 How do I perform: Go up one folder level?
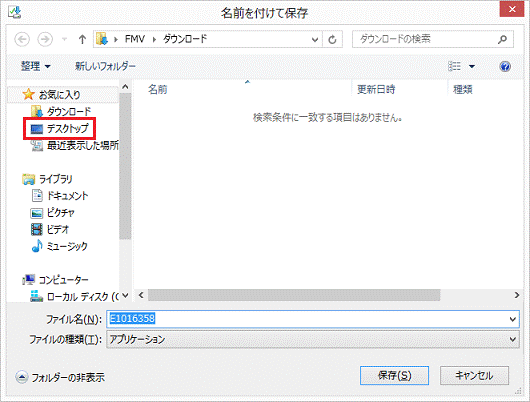pos(82,40)
